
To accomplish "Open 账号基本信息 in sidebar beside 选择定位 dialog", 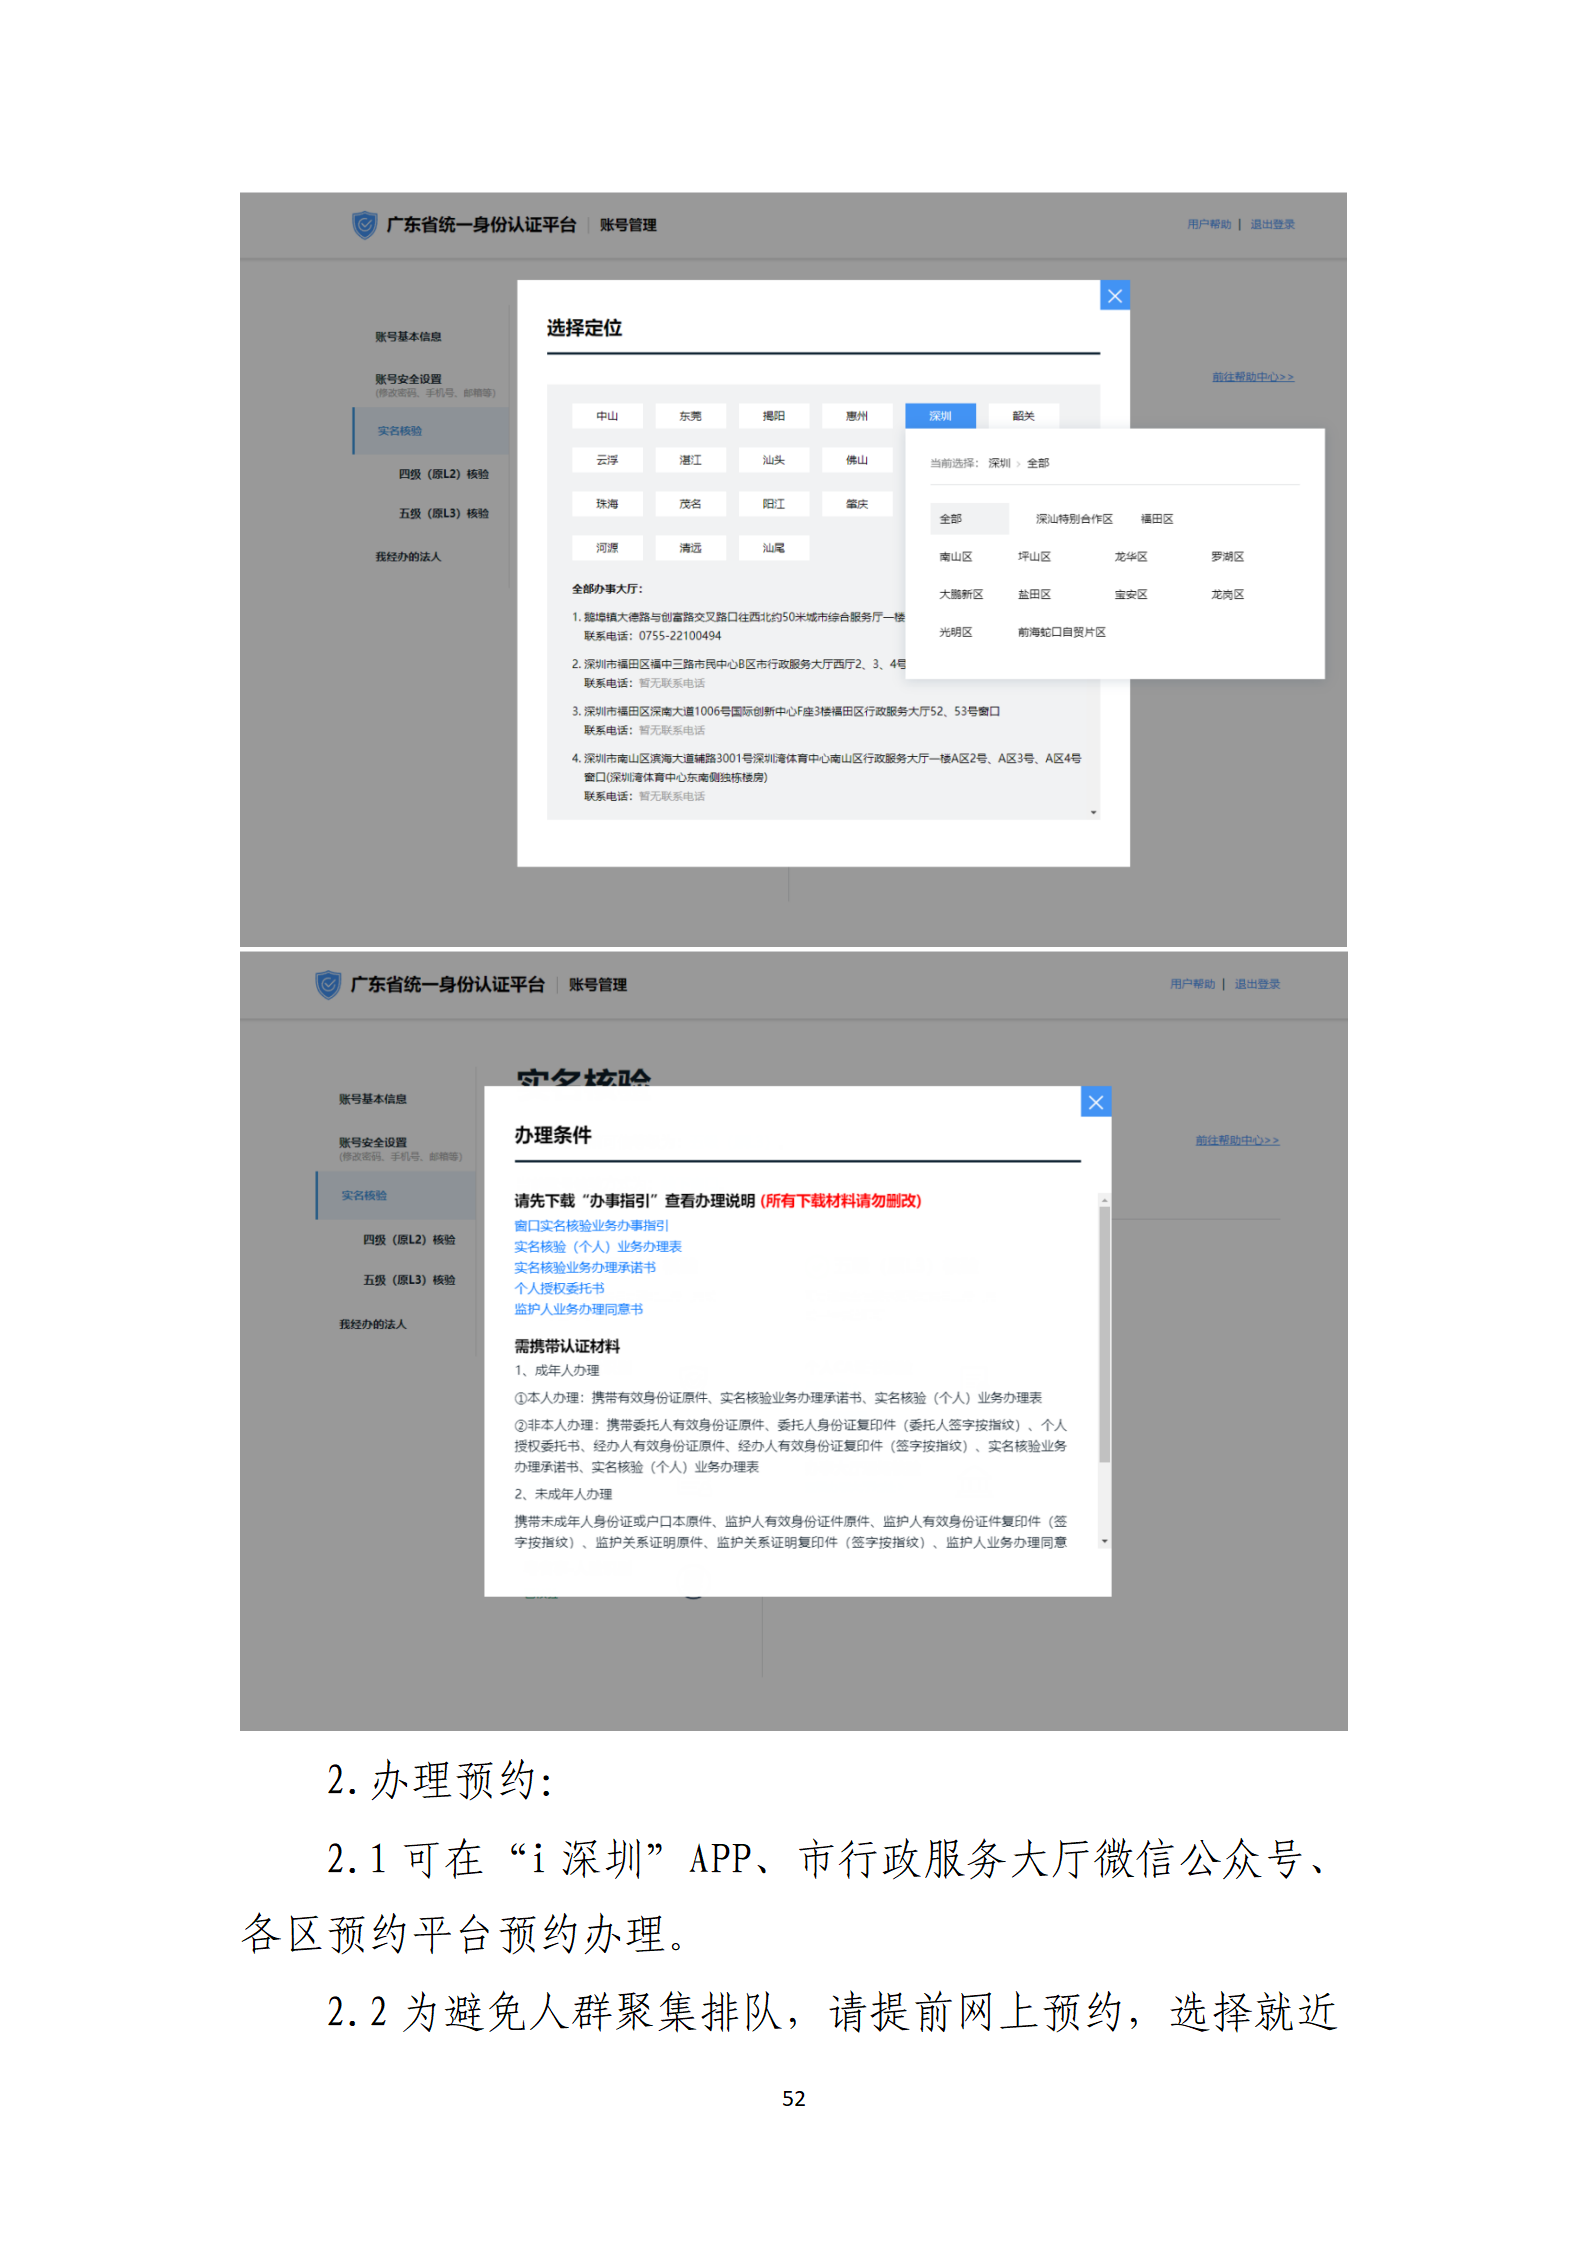I will 408,337.
